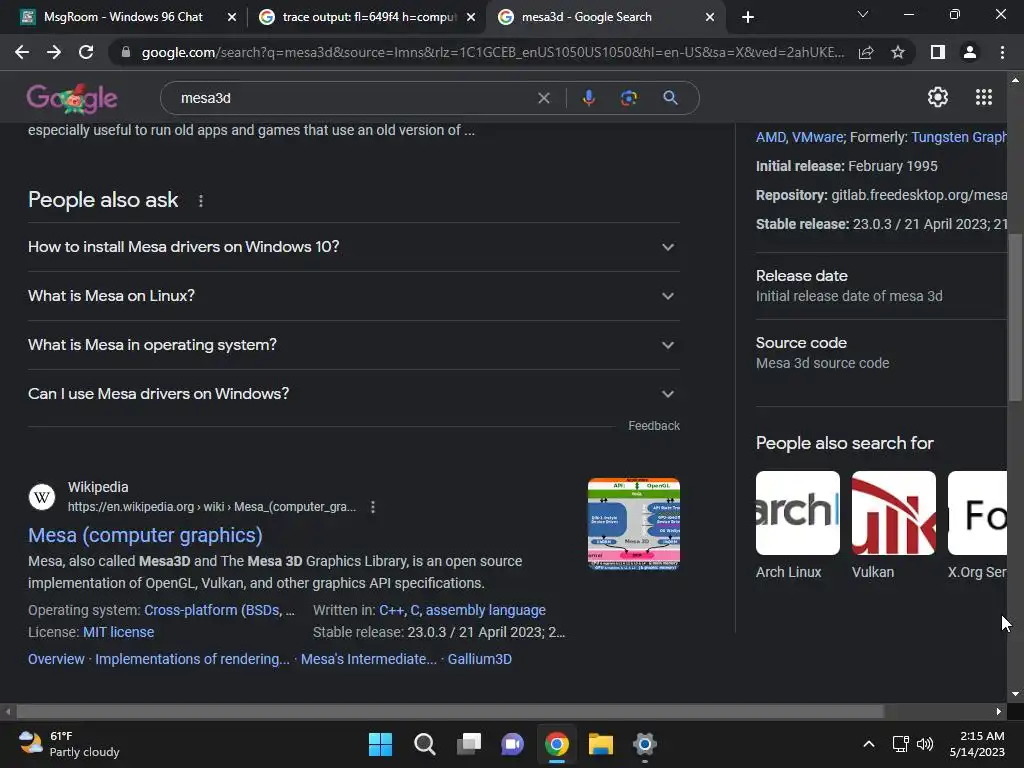Open Implementations of rendering sitelink
Screen dimensions: 1024x768
tap(192, 660)
